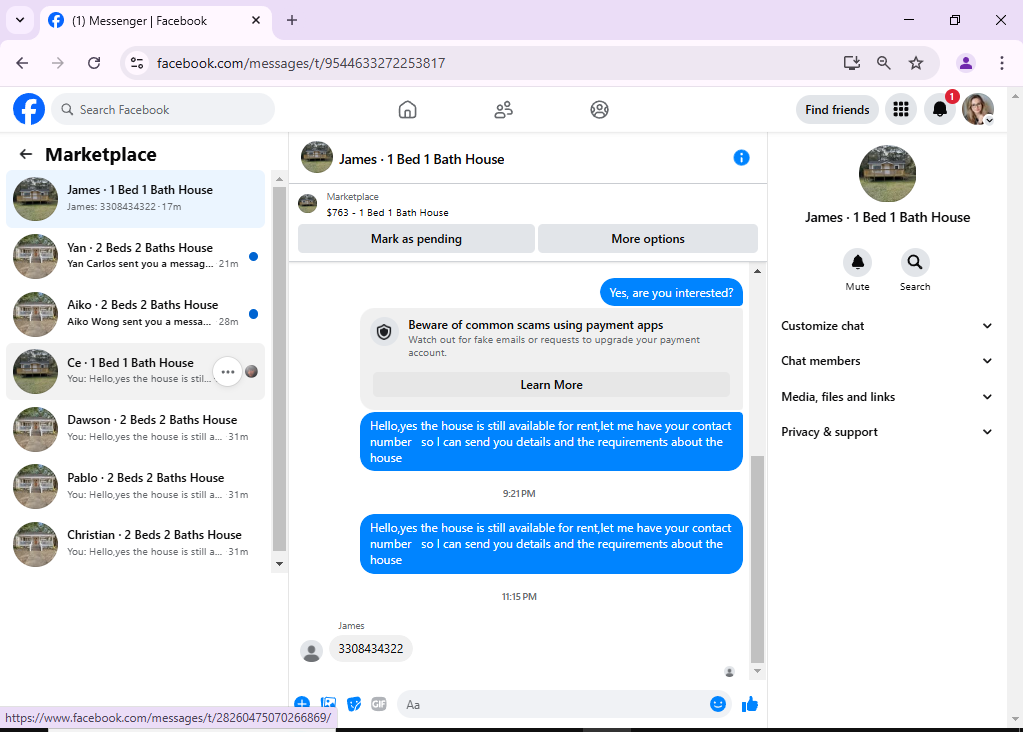Click the shield scam warning icon
Viewport: 1023px width, 732px height.
click(x=384, y=331)
